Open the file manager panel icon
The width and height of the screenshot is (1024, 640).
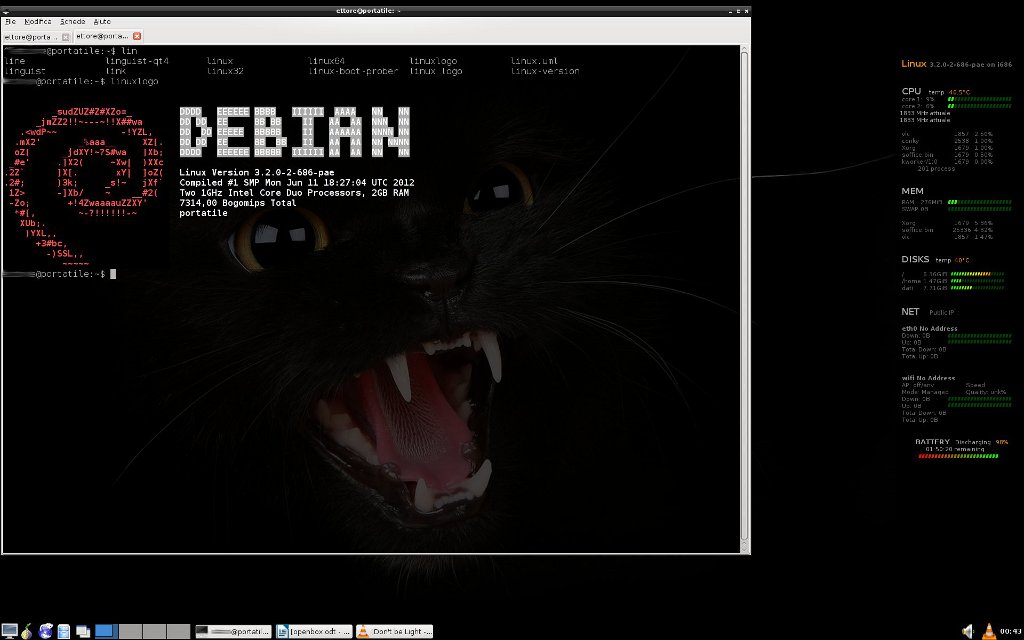(63, 631)
